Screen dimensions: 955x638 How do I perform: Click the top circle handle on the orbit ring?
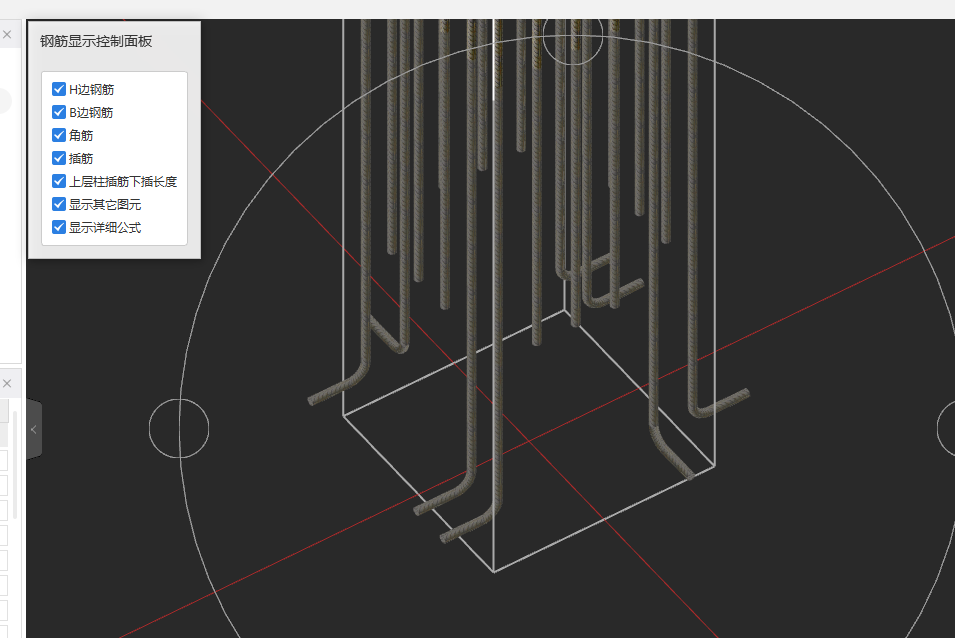point(573,35)
